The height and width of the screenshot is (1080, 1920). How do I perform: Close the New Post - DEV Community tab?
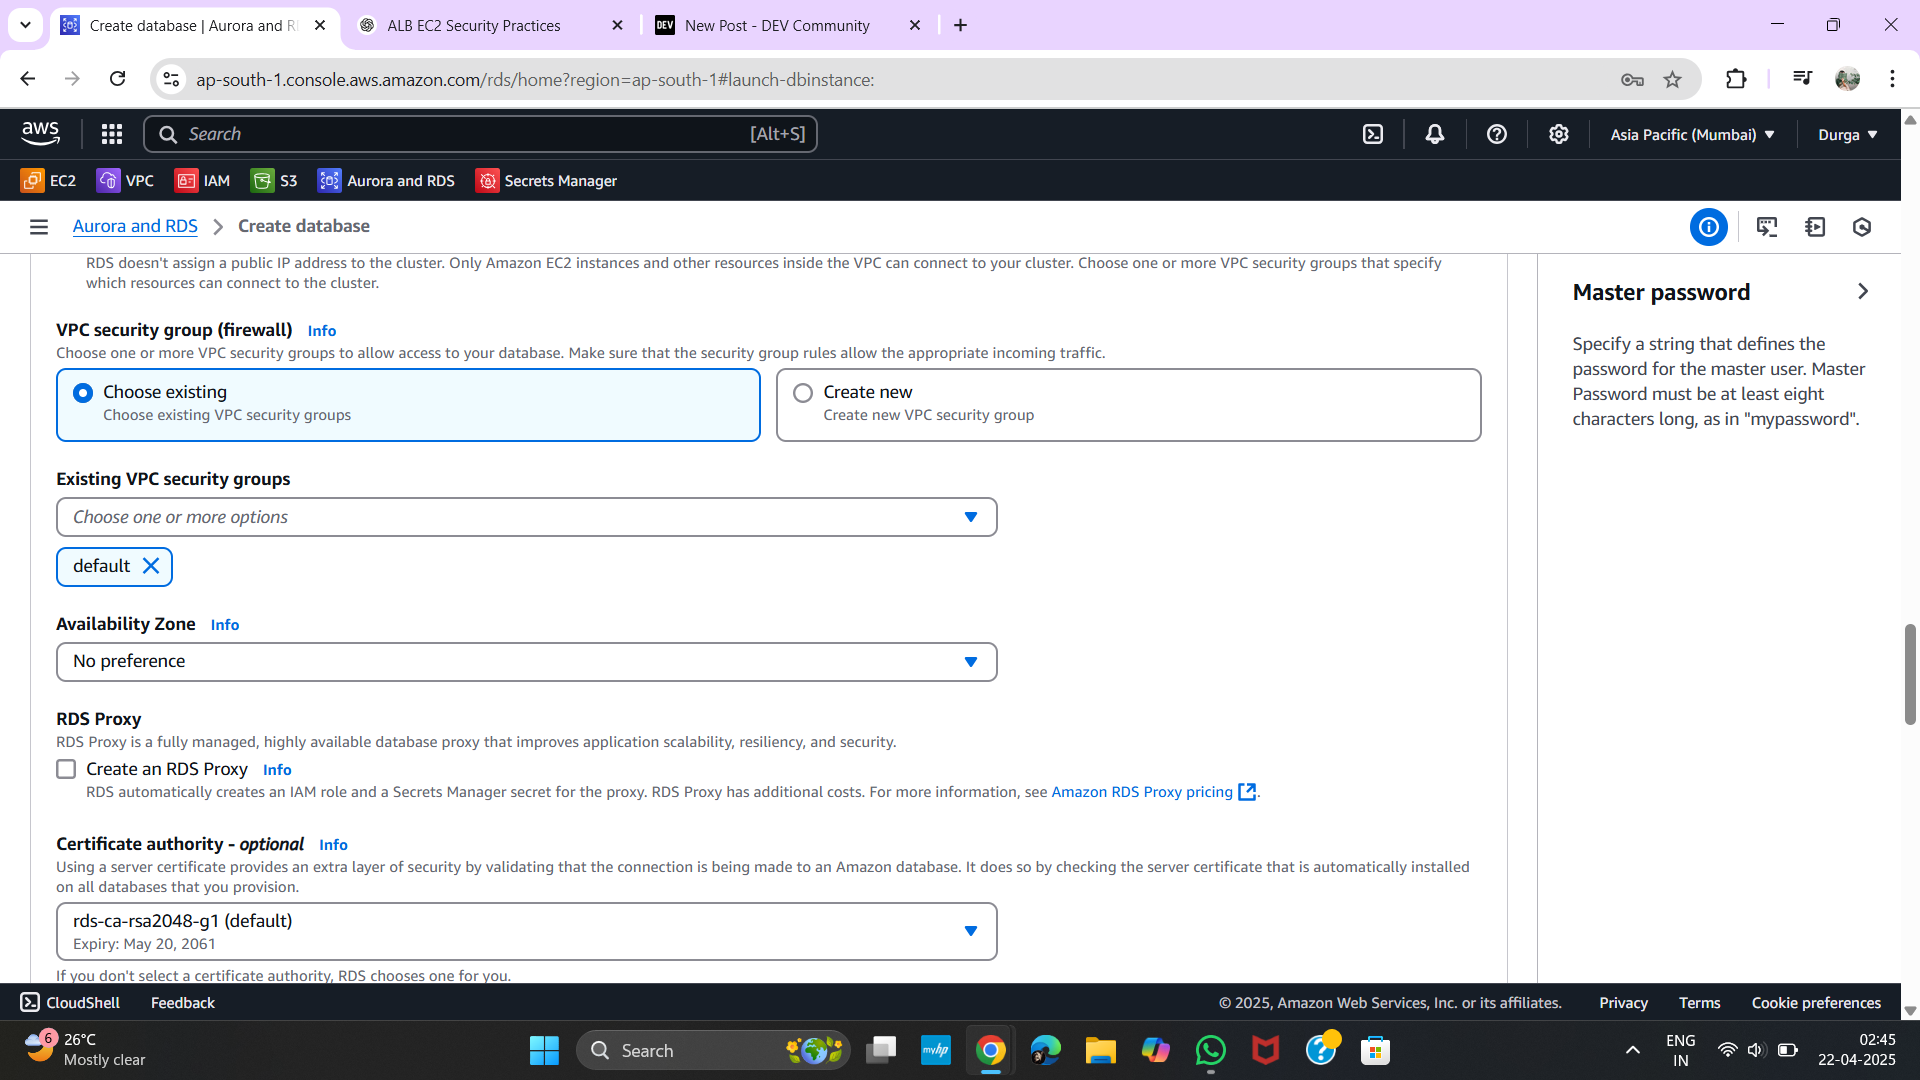click(x=915, y=25)
